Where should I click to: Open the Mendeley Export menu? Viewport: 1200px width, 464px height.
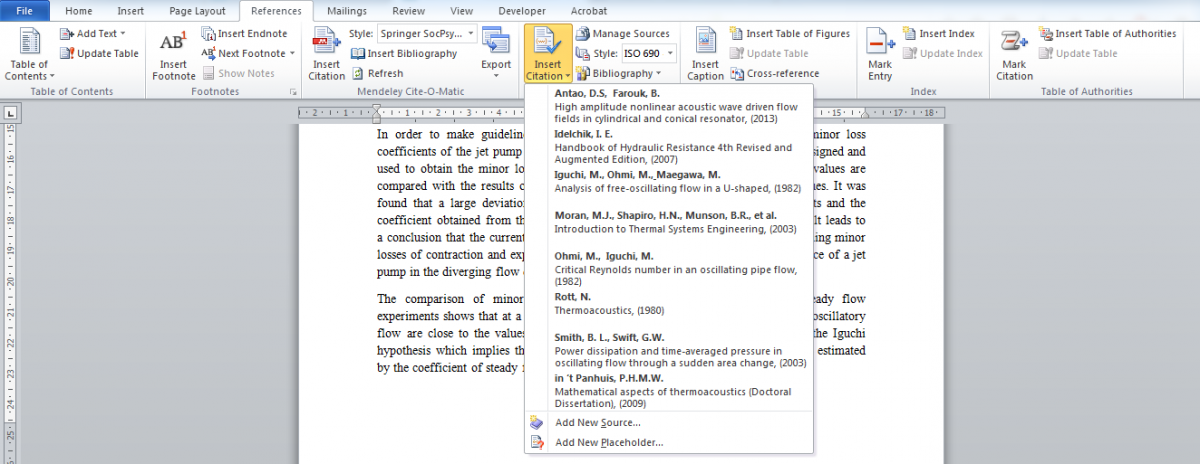tap(496, 54)
